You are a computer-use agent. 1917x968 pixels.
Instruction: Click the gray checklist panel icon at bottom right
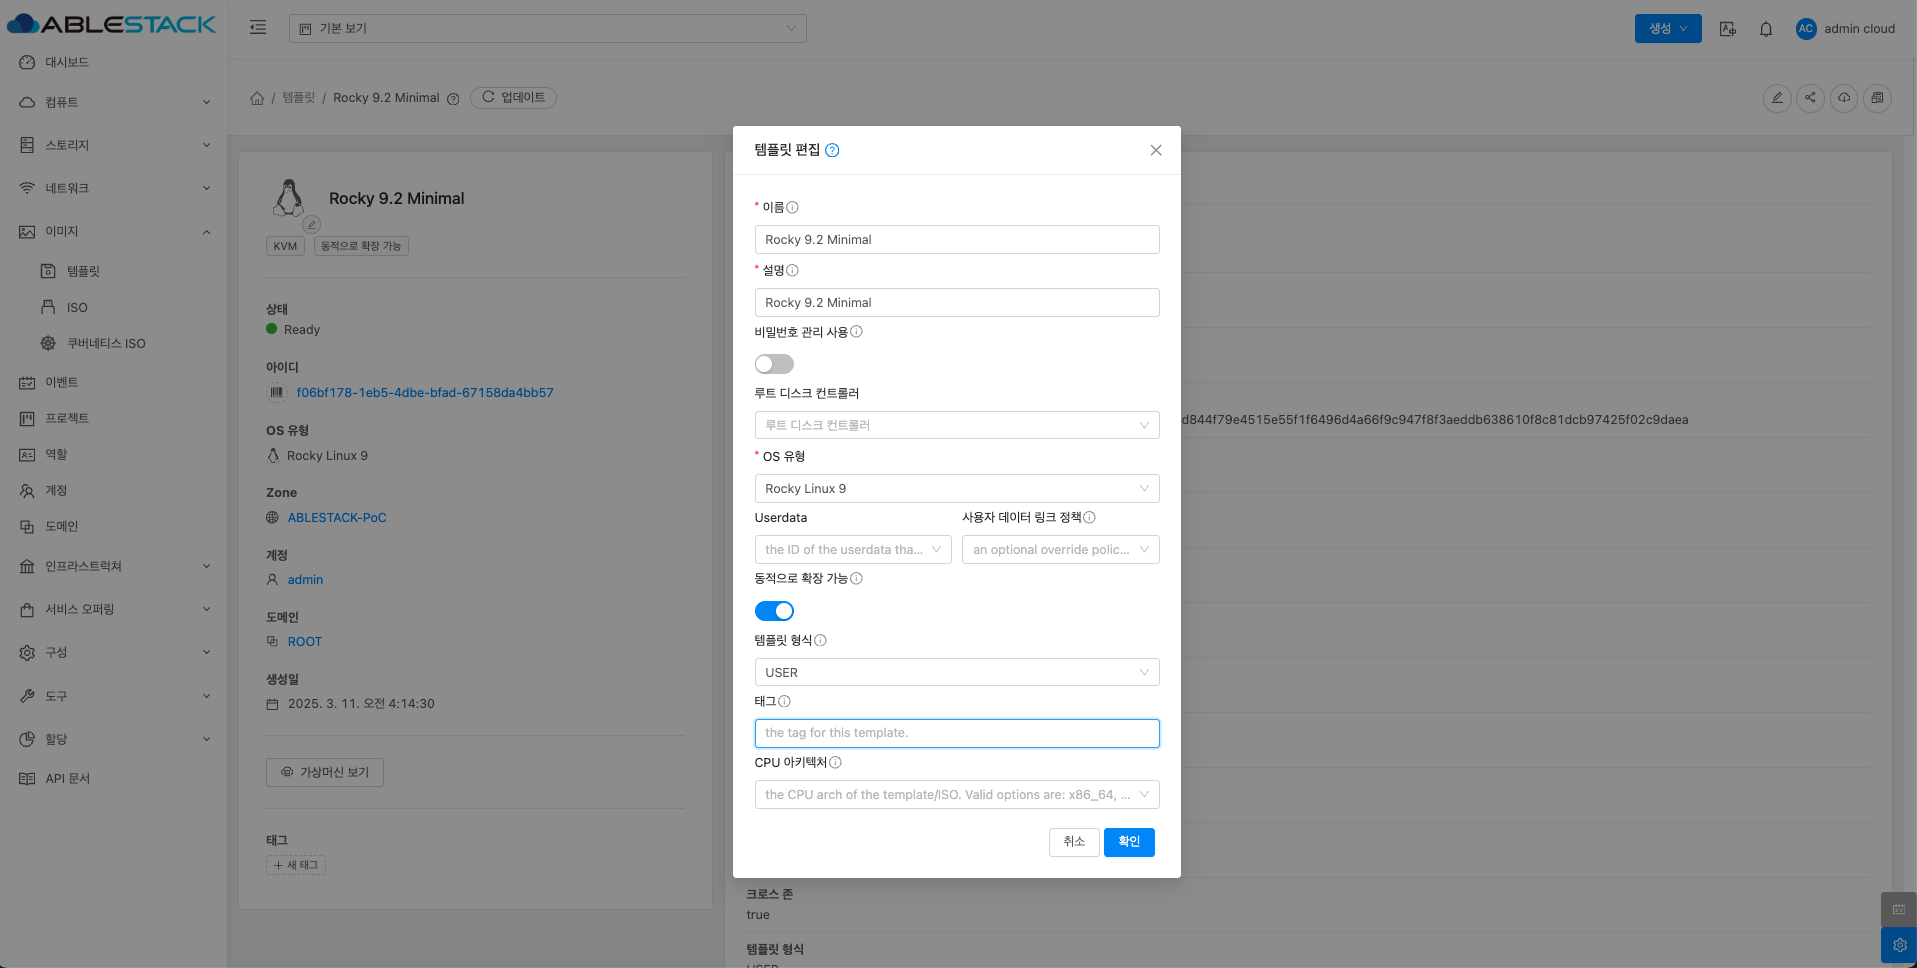point(1899,910)
